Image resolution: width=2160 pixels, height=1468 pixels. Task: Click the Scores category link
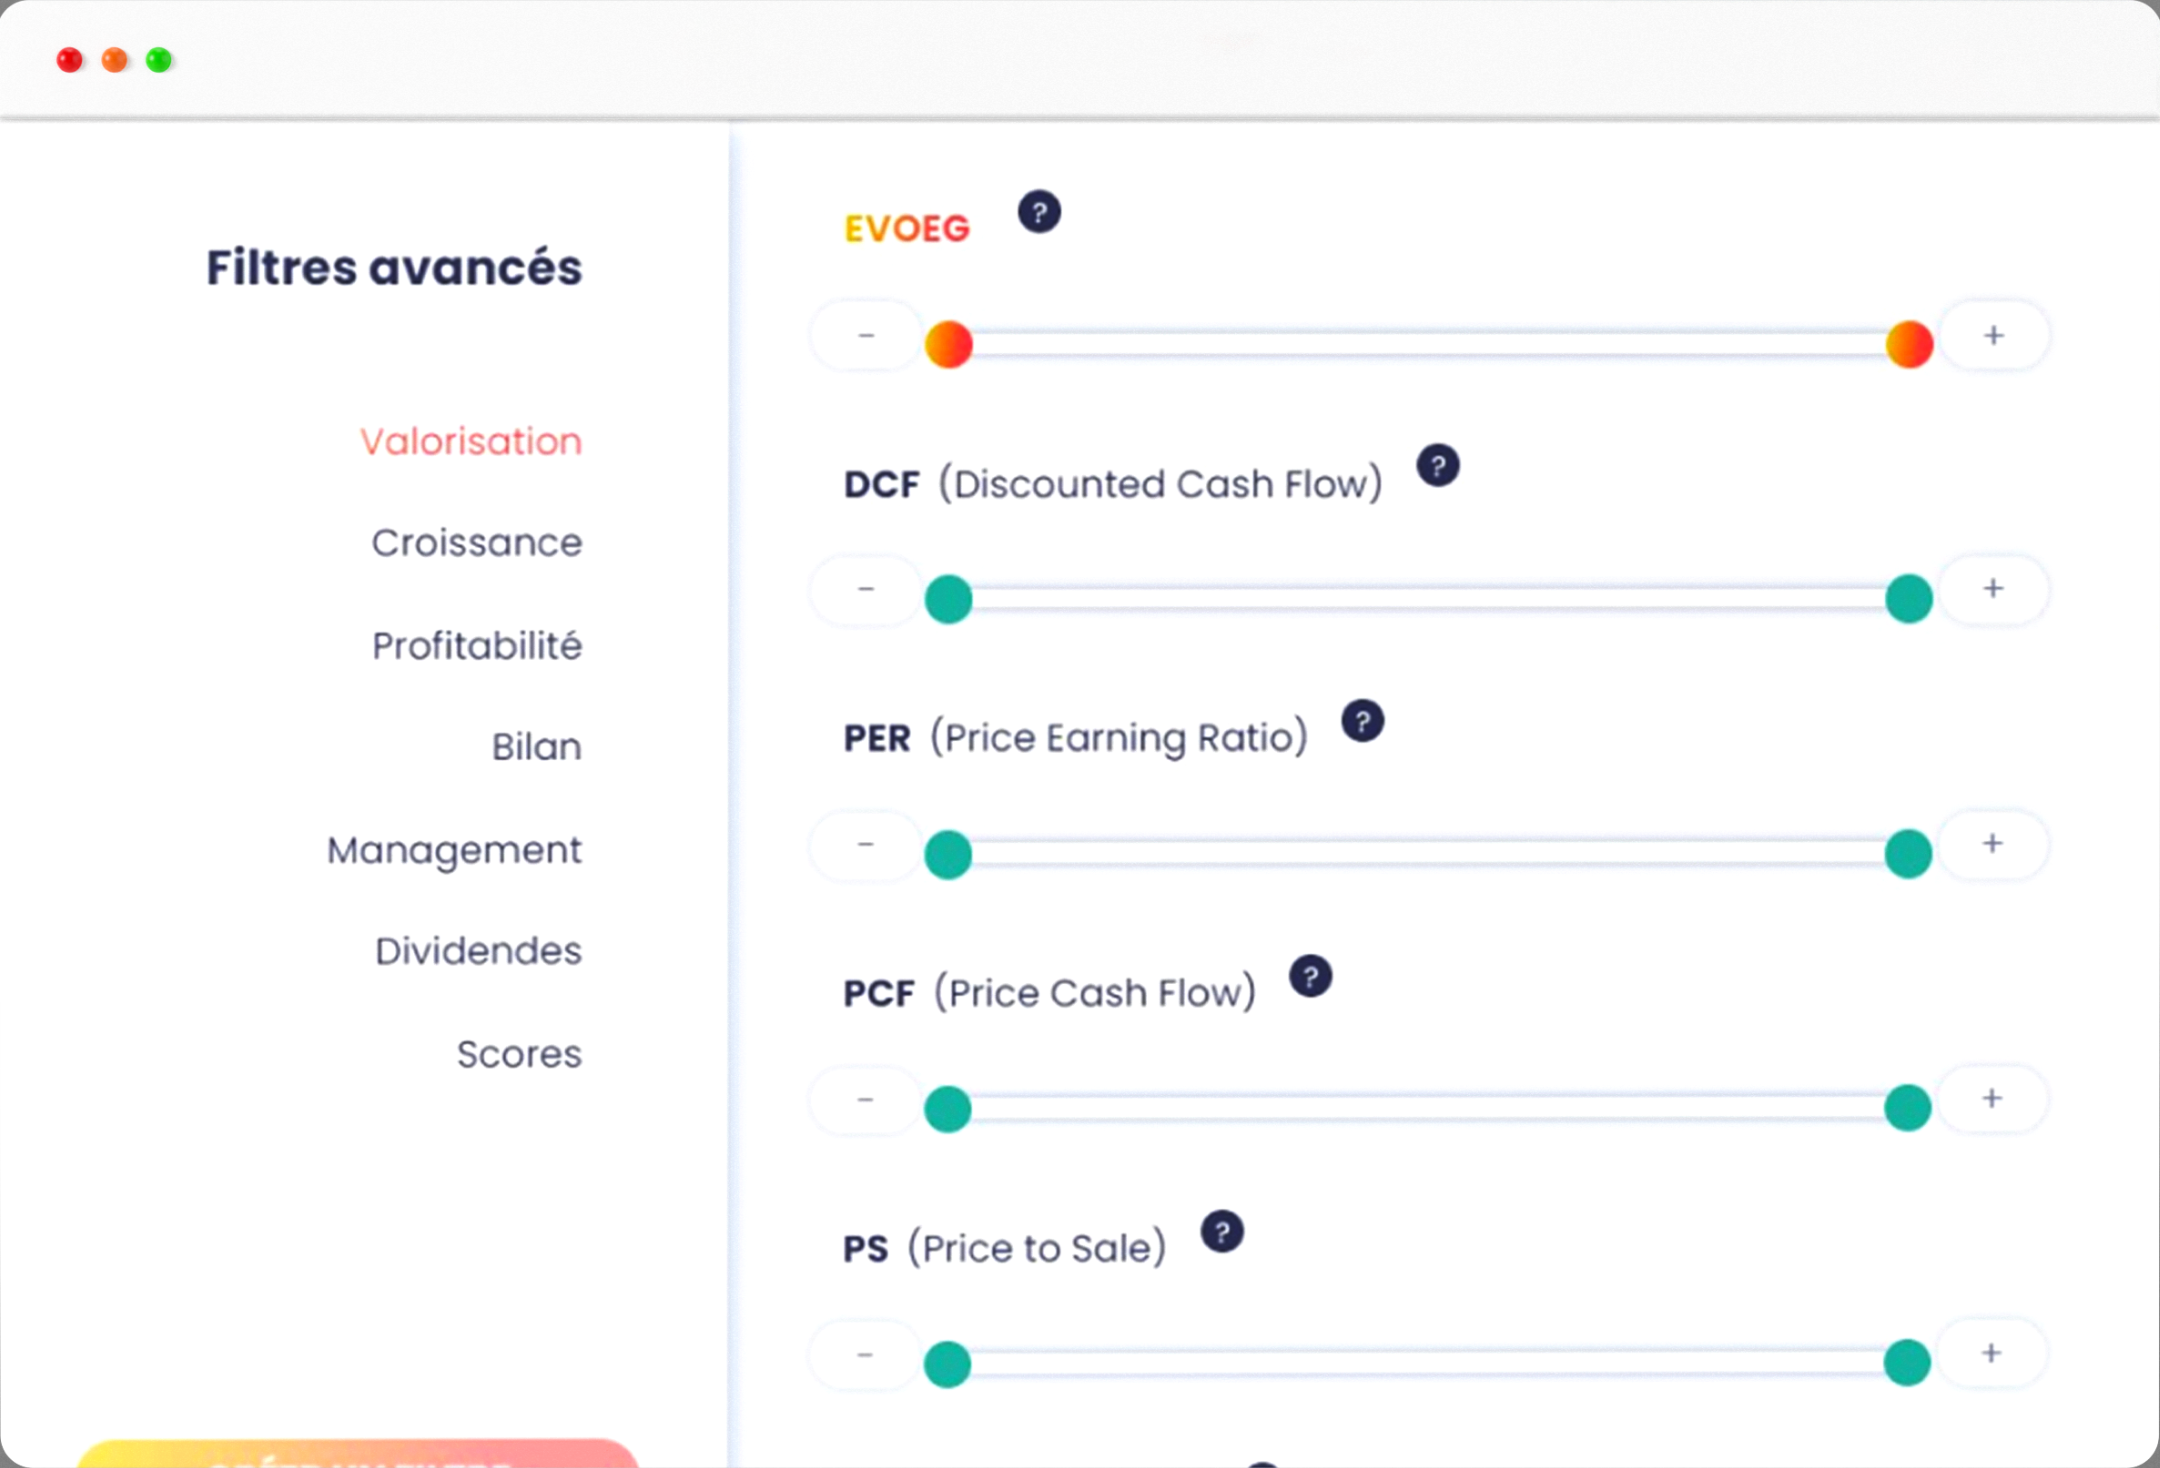tap(519, 1054)
